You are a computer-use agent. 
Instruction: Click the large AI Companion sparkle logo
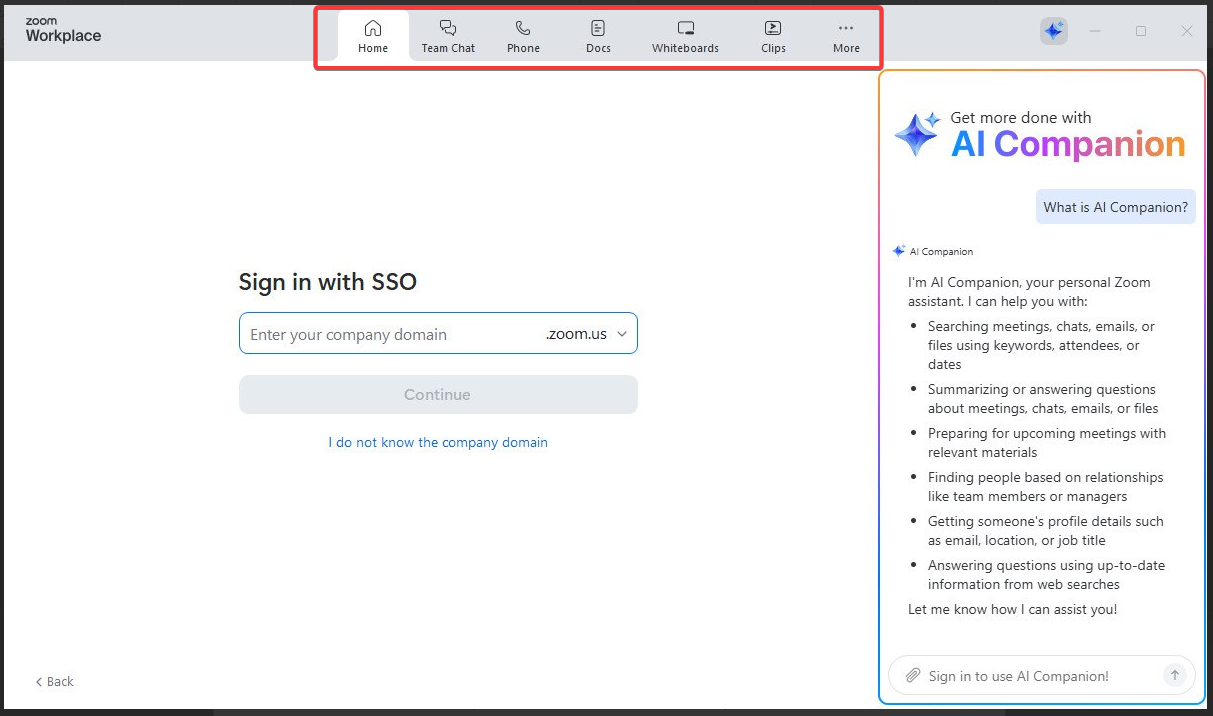coord(917,134)
